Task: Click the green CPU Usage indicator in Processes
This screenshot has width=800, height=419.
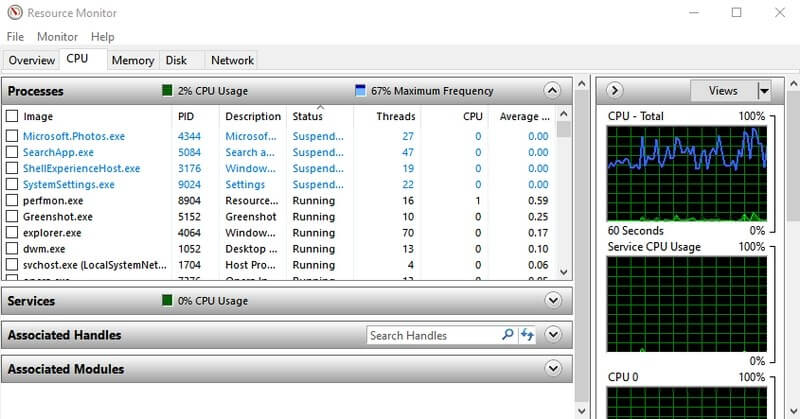Action: [167, 90]
